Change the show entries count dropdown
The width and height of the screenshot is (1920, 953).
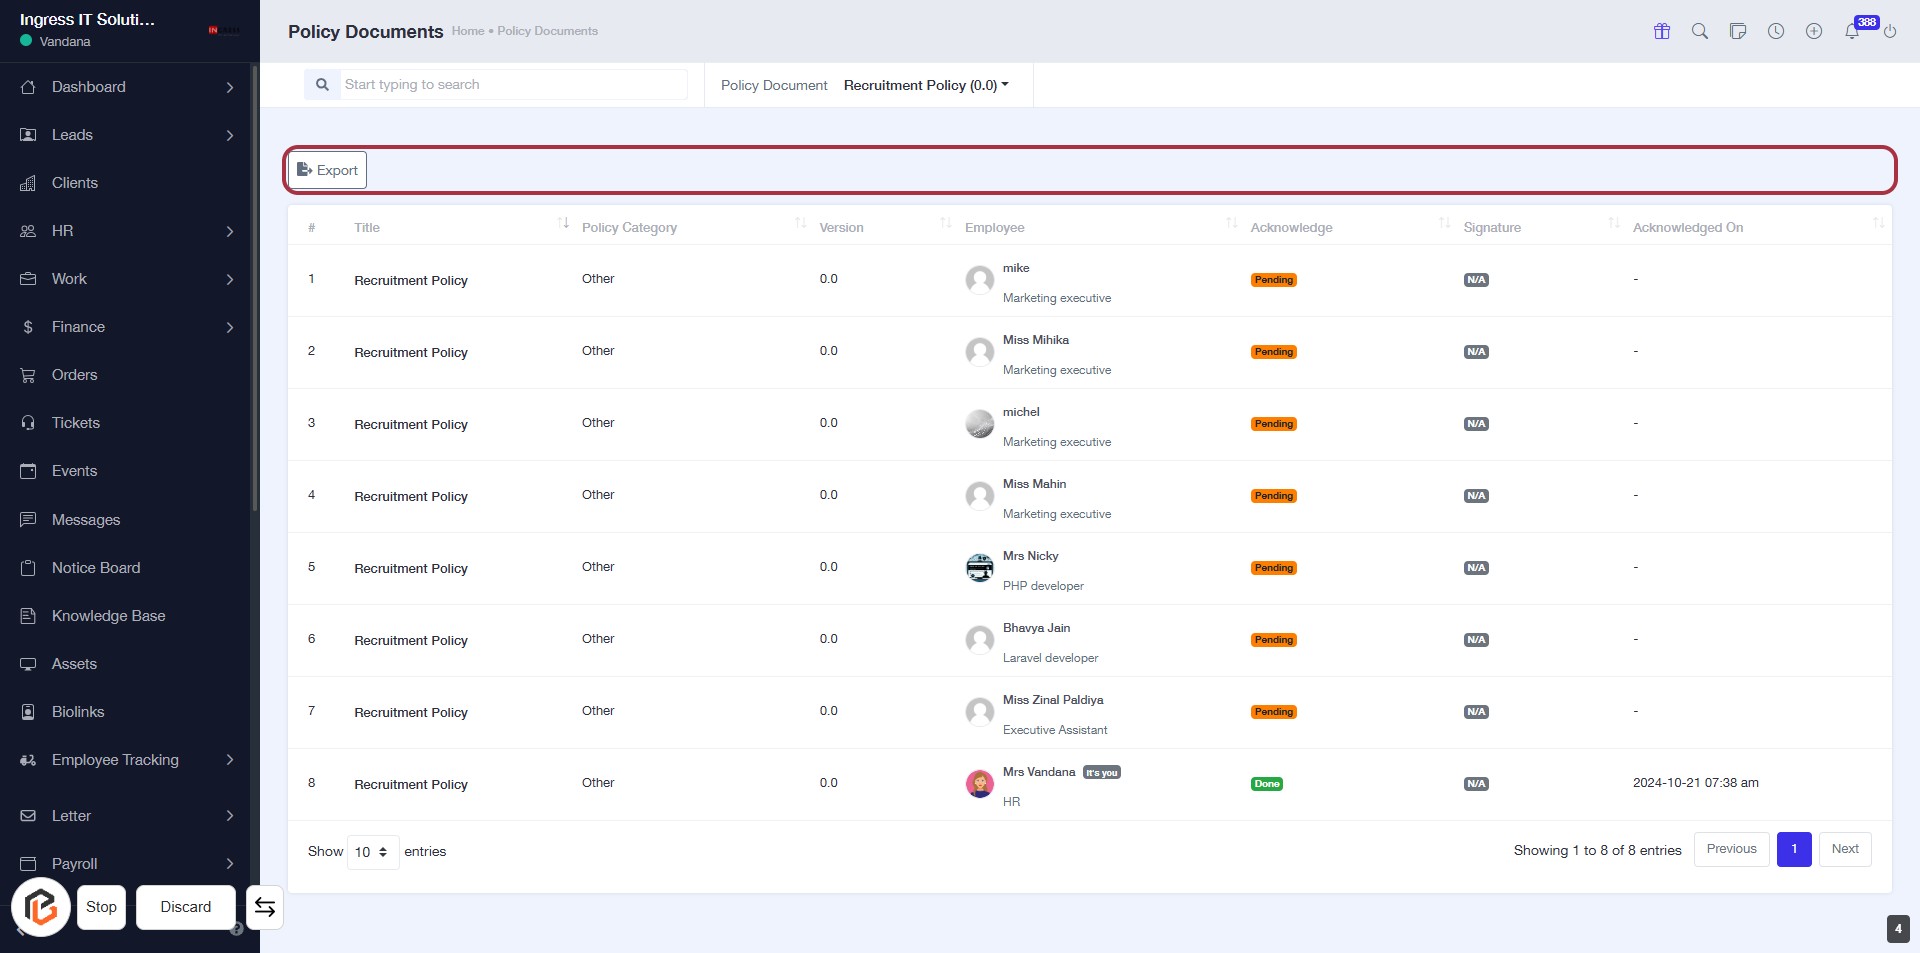tap(372, 852)
